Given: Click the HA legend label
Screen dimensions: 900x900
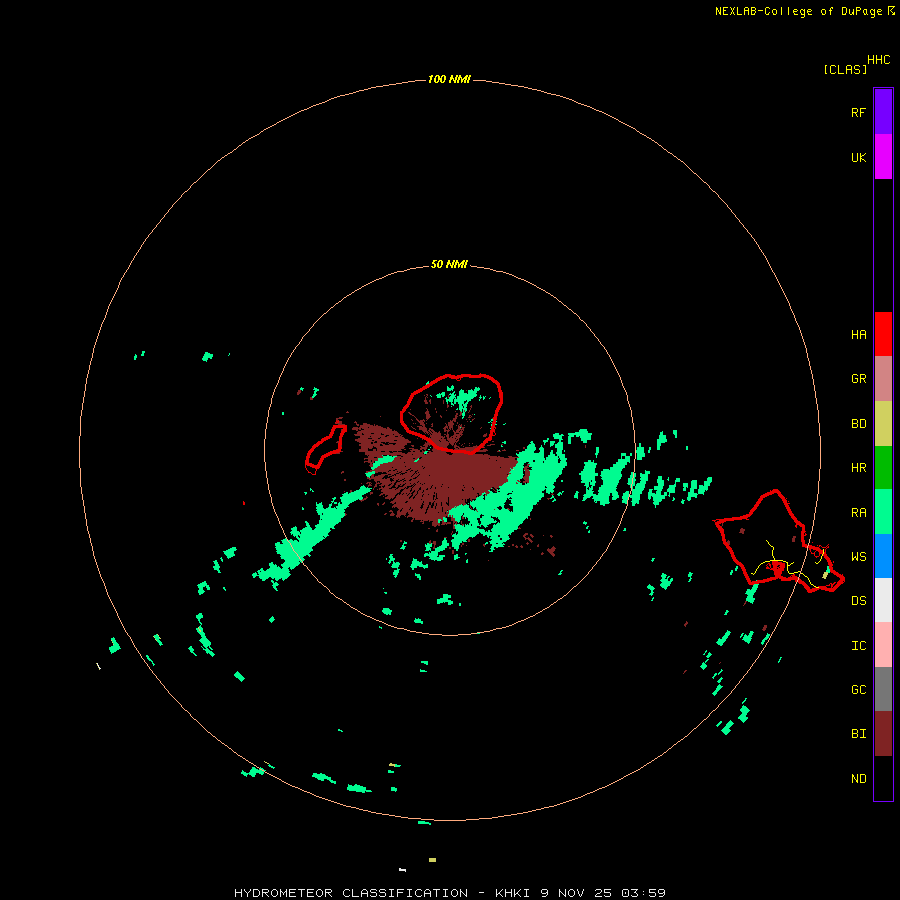Looking at the screenshot, I should [858, 335].
